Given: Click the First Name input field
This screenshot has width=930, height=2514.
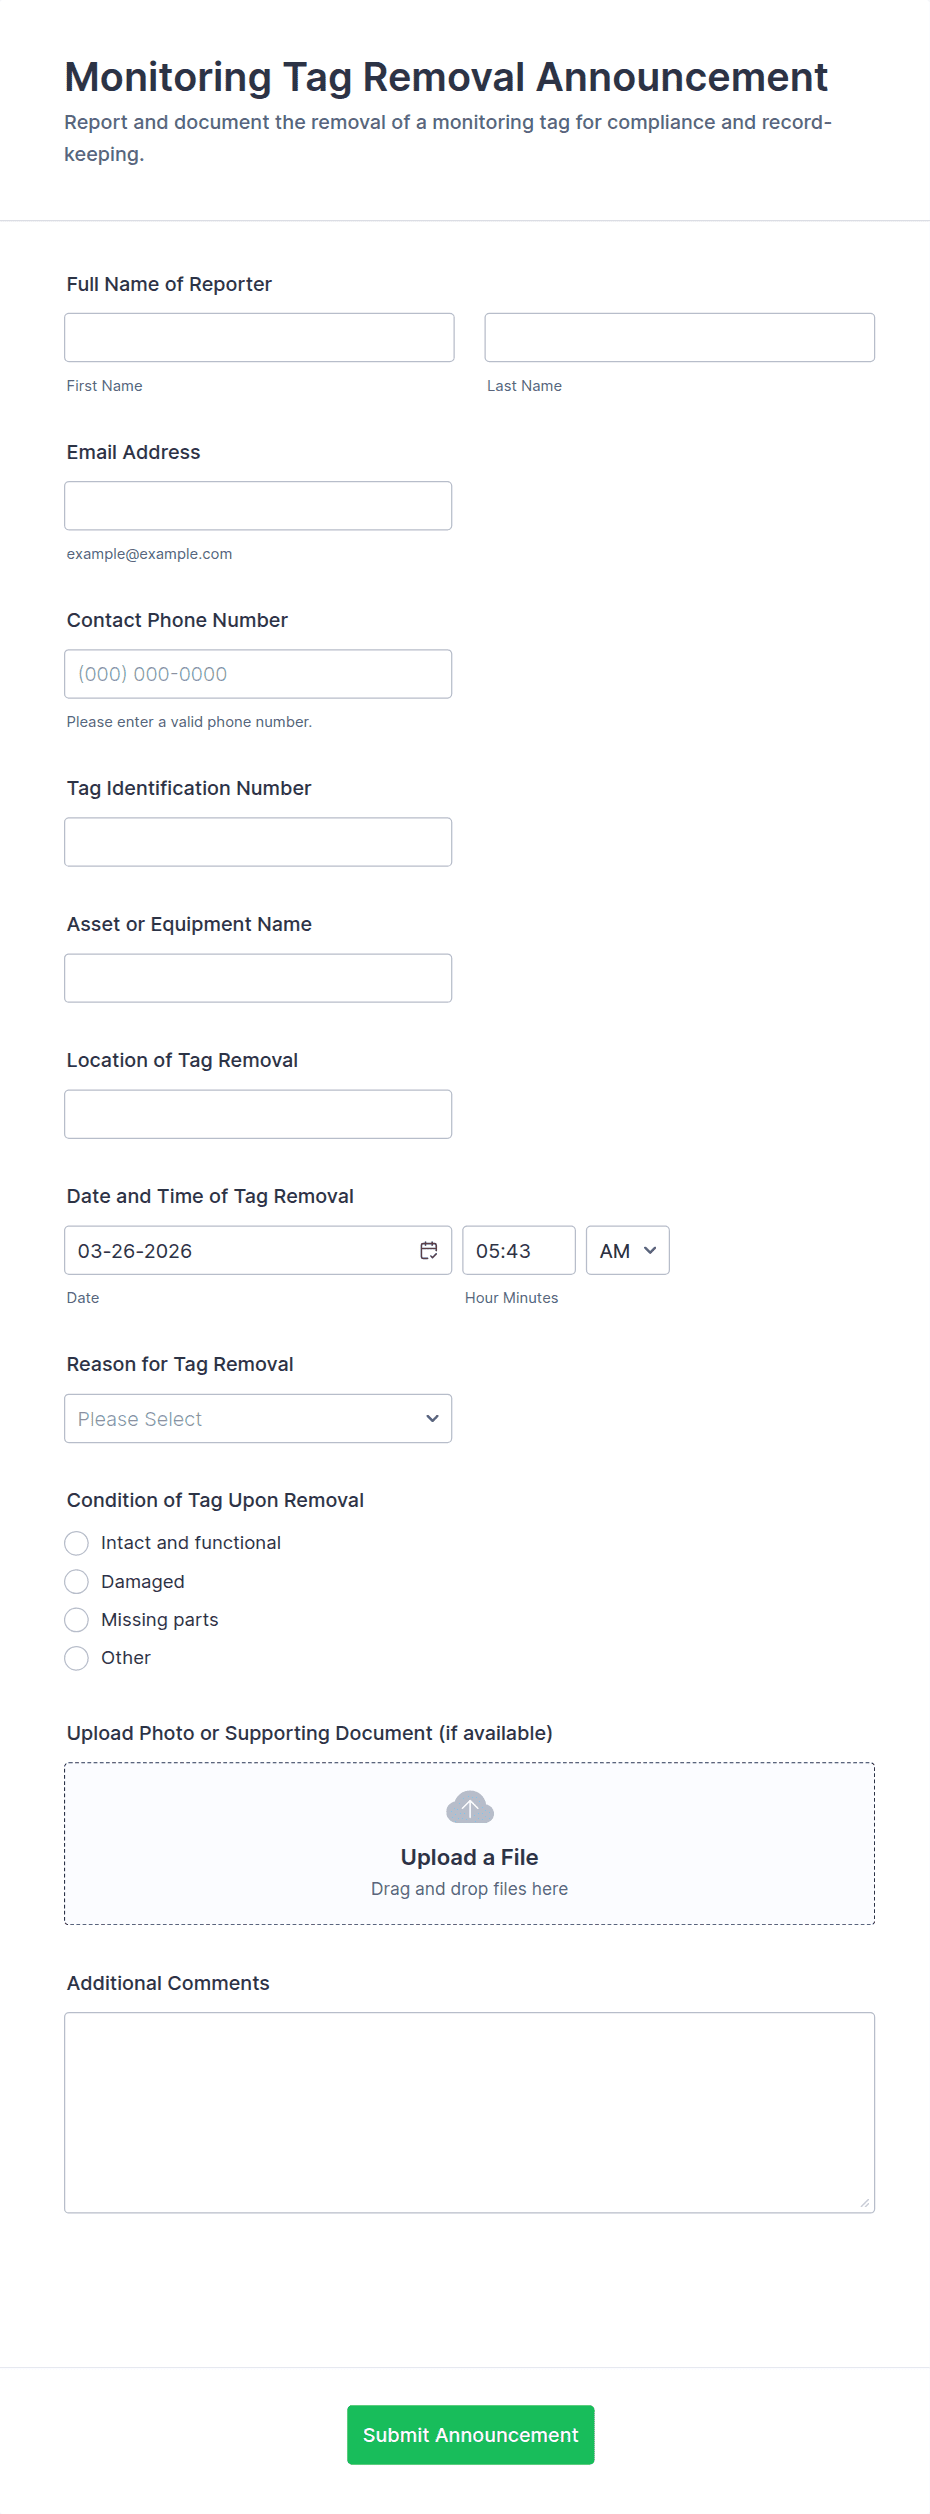Looking at the screenshot, I should pos(259,337).
